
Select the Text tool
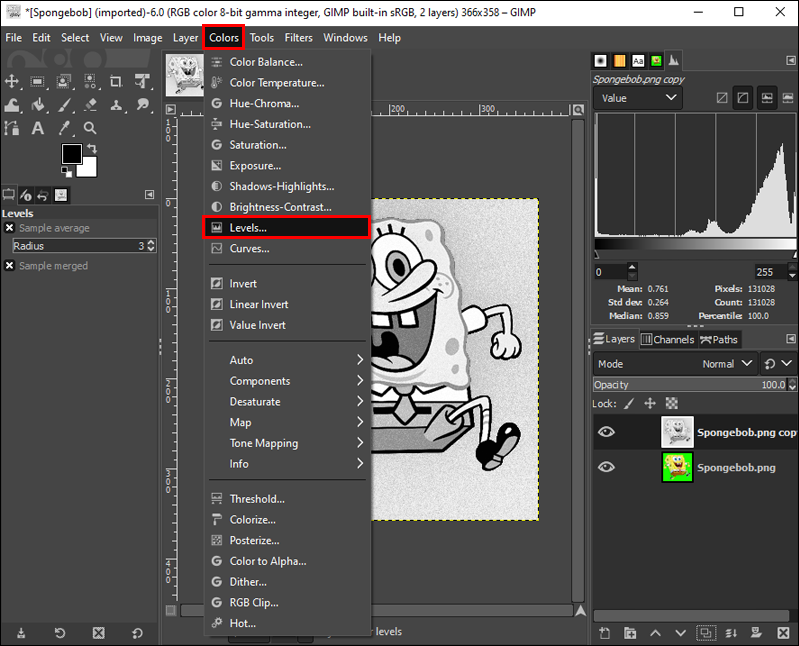38,128
